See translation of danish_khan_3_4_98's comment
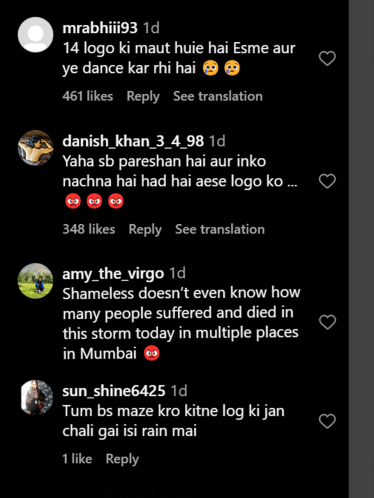The height and width of the screenshot is (498, 374). point(220,229)
